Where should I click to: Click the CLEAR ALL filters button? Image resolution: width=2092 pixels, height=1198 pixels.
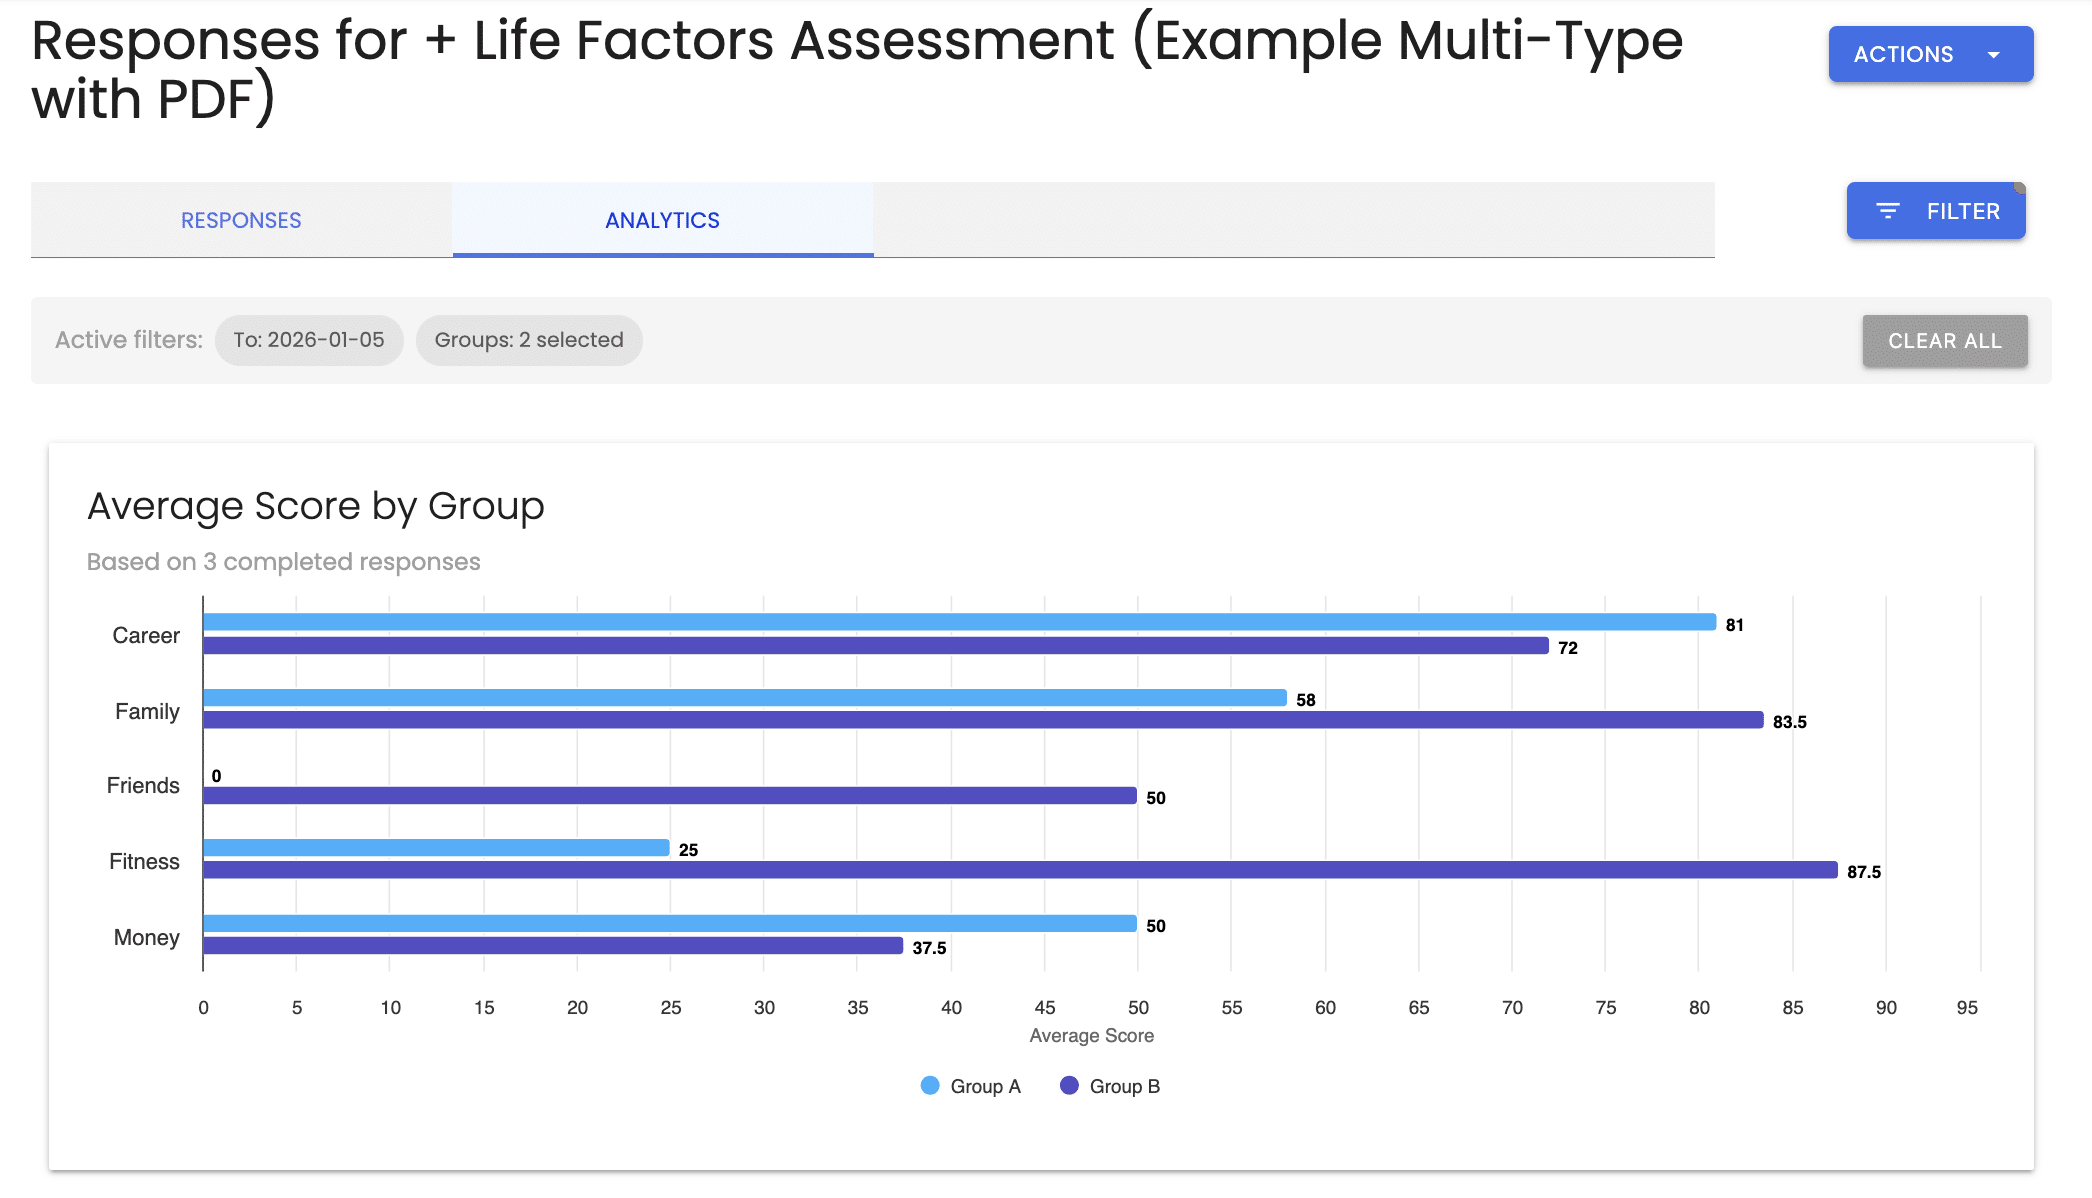click(1945, 341)
